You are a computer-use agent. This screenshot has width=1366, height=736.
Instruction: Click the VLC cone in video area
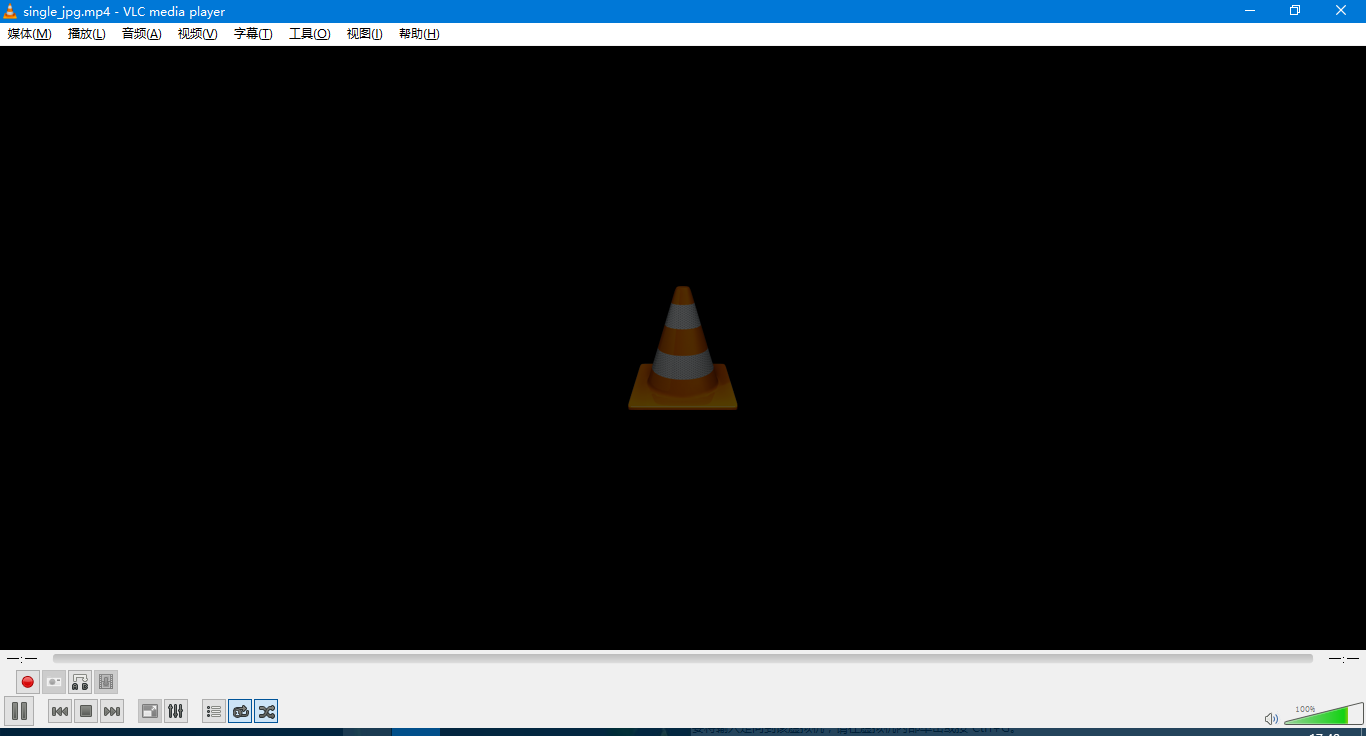coord(683,348)
